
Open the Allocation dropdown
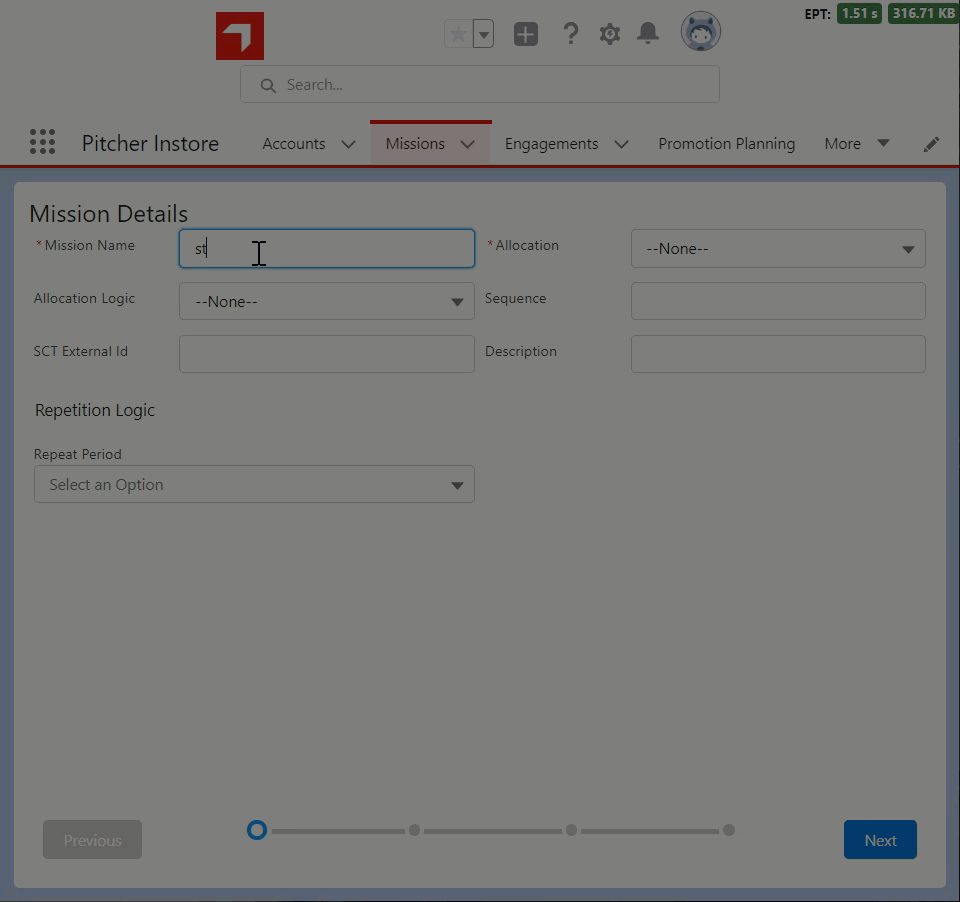(777, 249)
